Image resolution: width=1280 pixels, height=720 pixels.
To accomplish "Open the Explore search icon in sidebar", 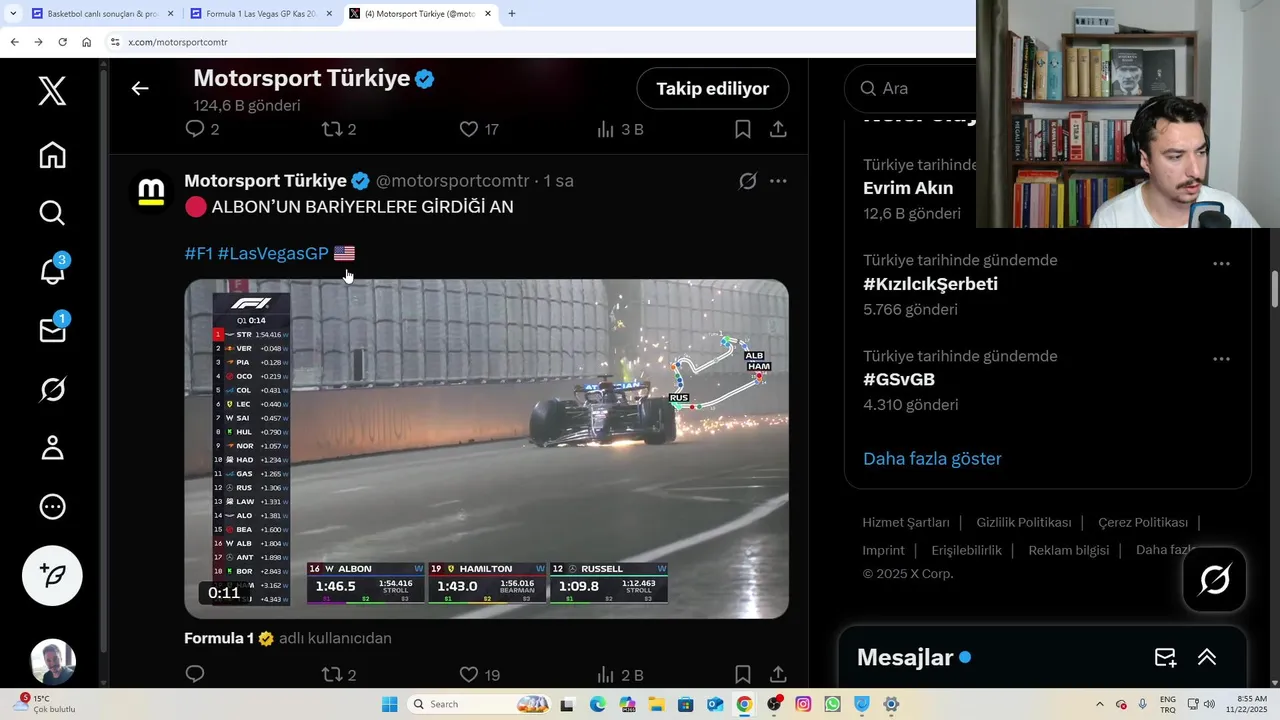I will [x=52, y=213].
